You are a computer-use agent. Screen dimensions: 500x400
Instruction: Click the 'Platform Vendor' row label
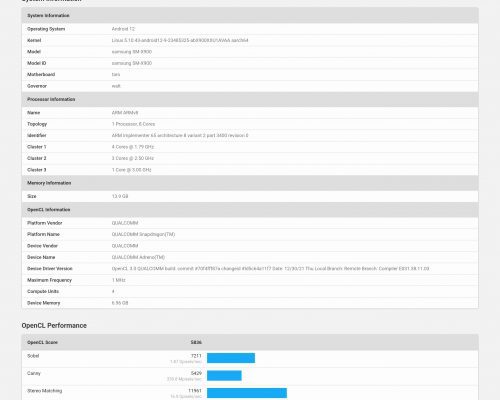[x=45, y=223]
